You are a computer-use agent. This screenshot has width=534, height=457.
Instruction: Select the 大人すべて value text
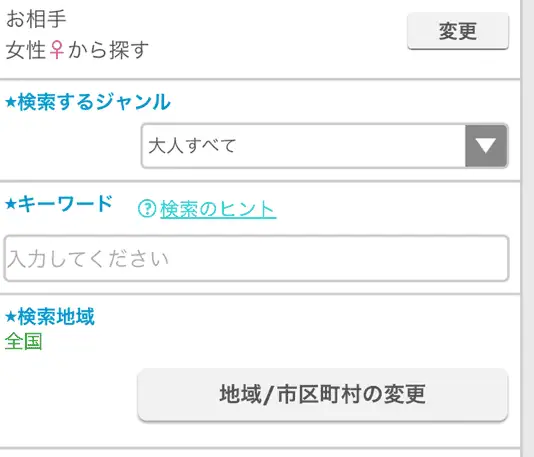tap(192, 146)
